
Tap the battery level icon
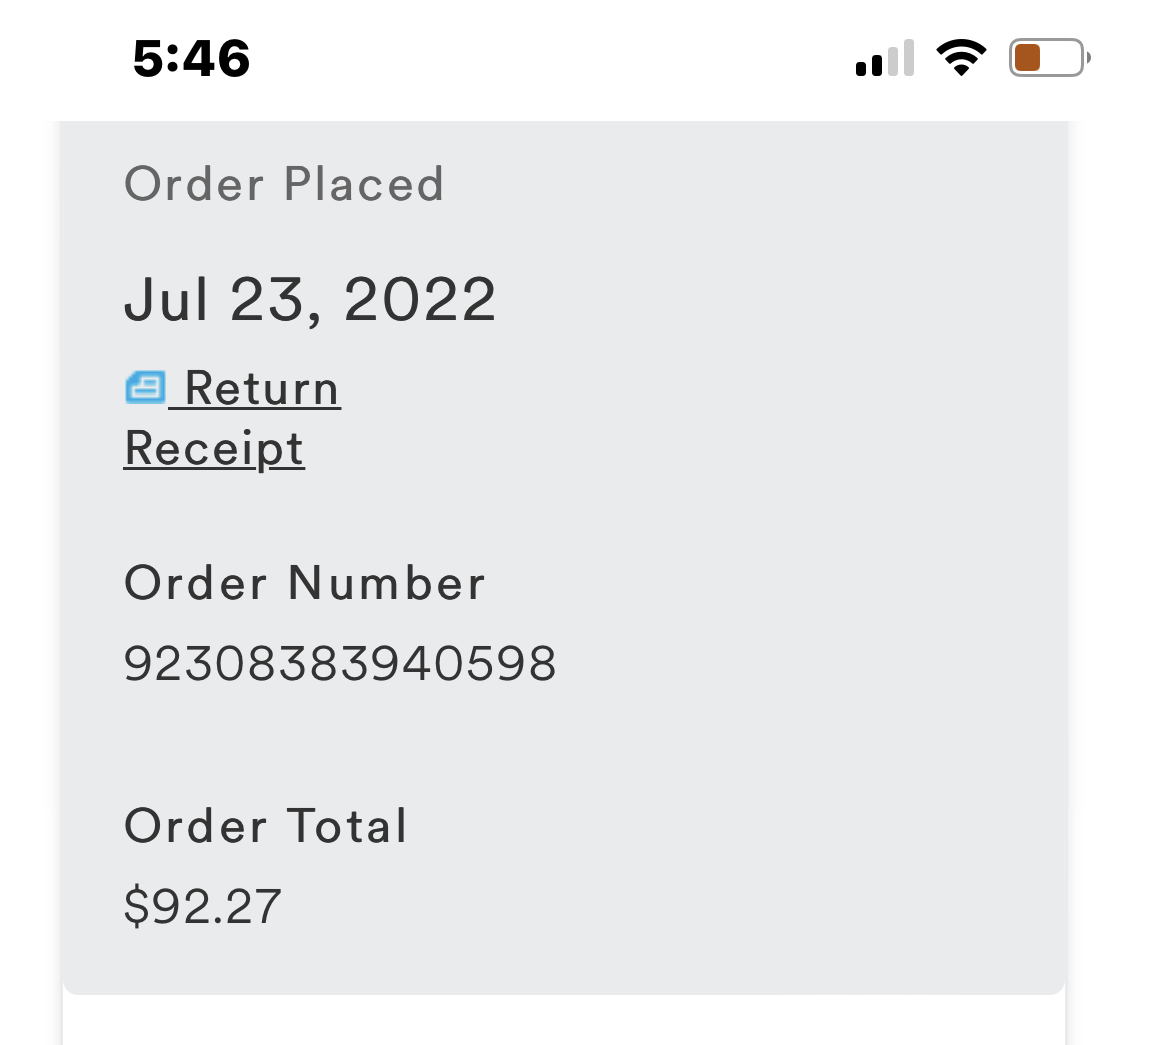point(1048,58)
